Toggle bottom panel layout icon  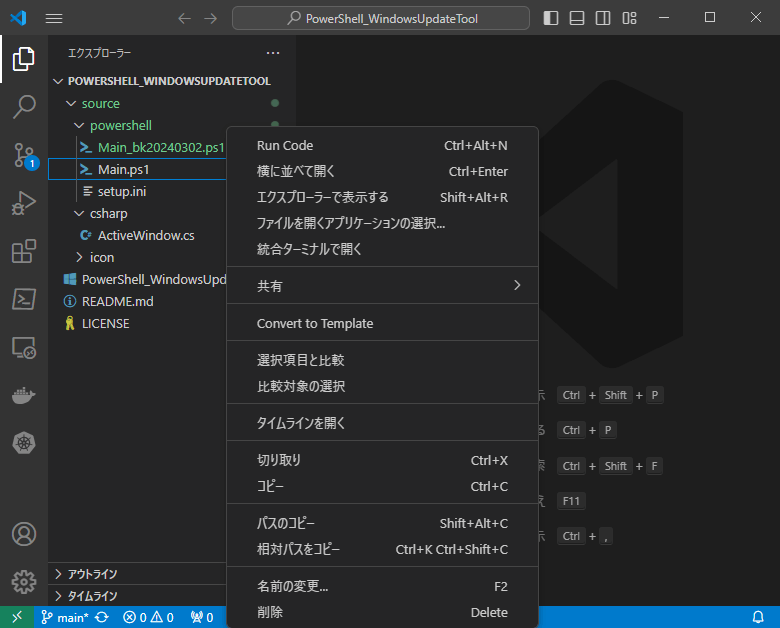click(x=577, y=18)
